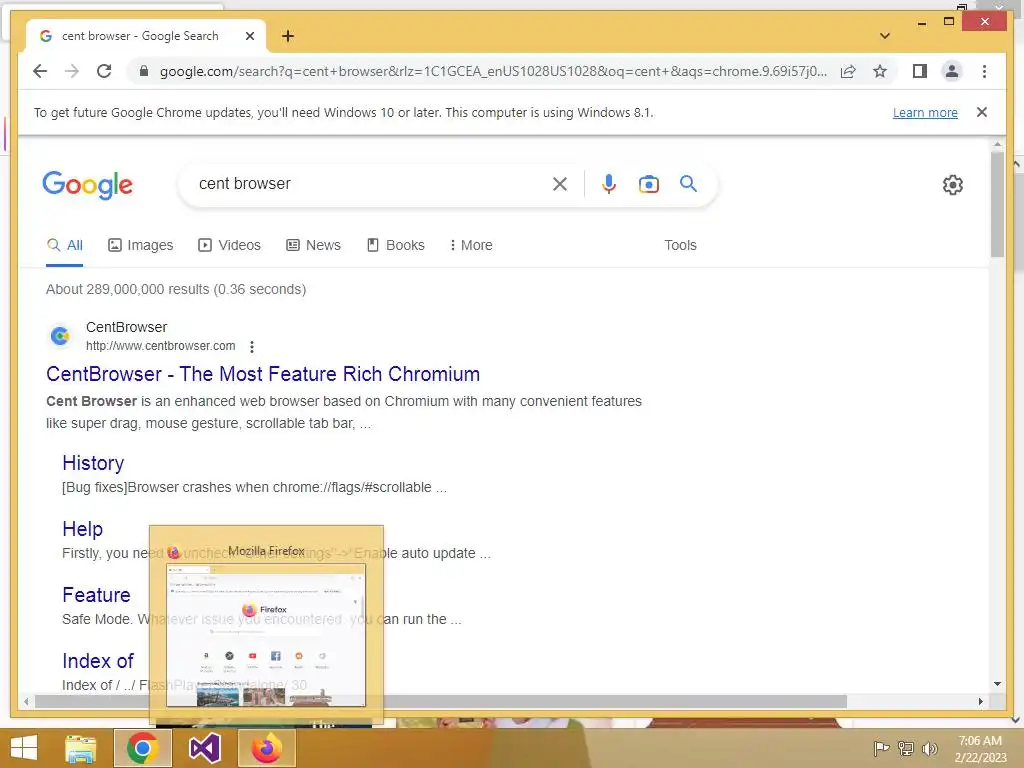Open a new tab with plus button
This screenshot has width=1024, height=768.
pyautogui.click(x=288, y=36)
